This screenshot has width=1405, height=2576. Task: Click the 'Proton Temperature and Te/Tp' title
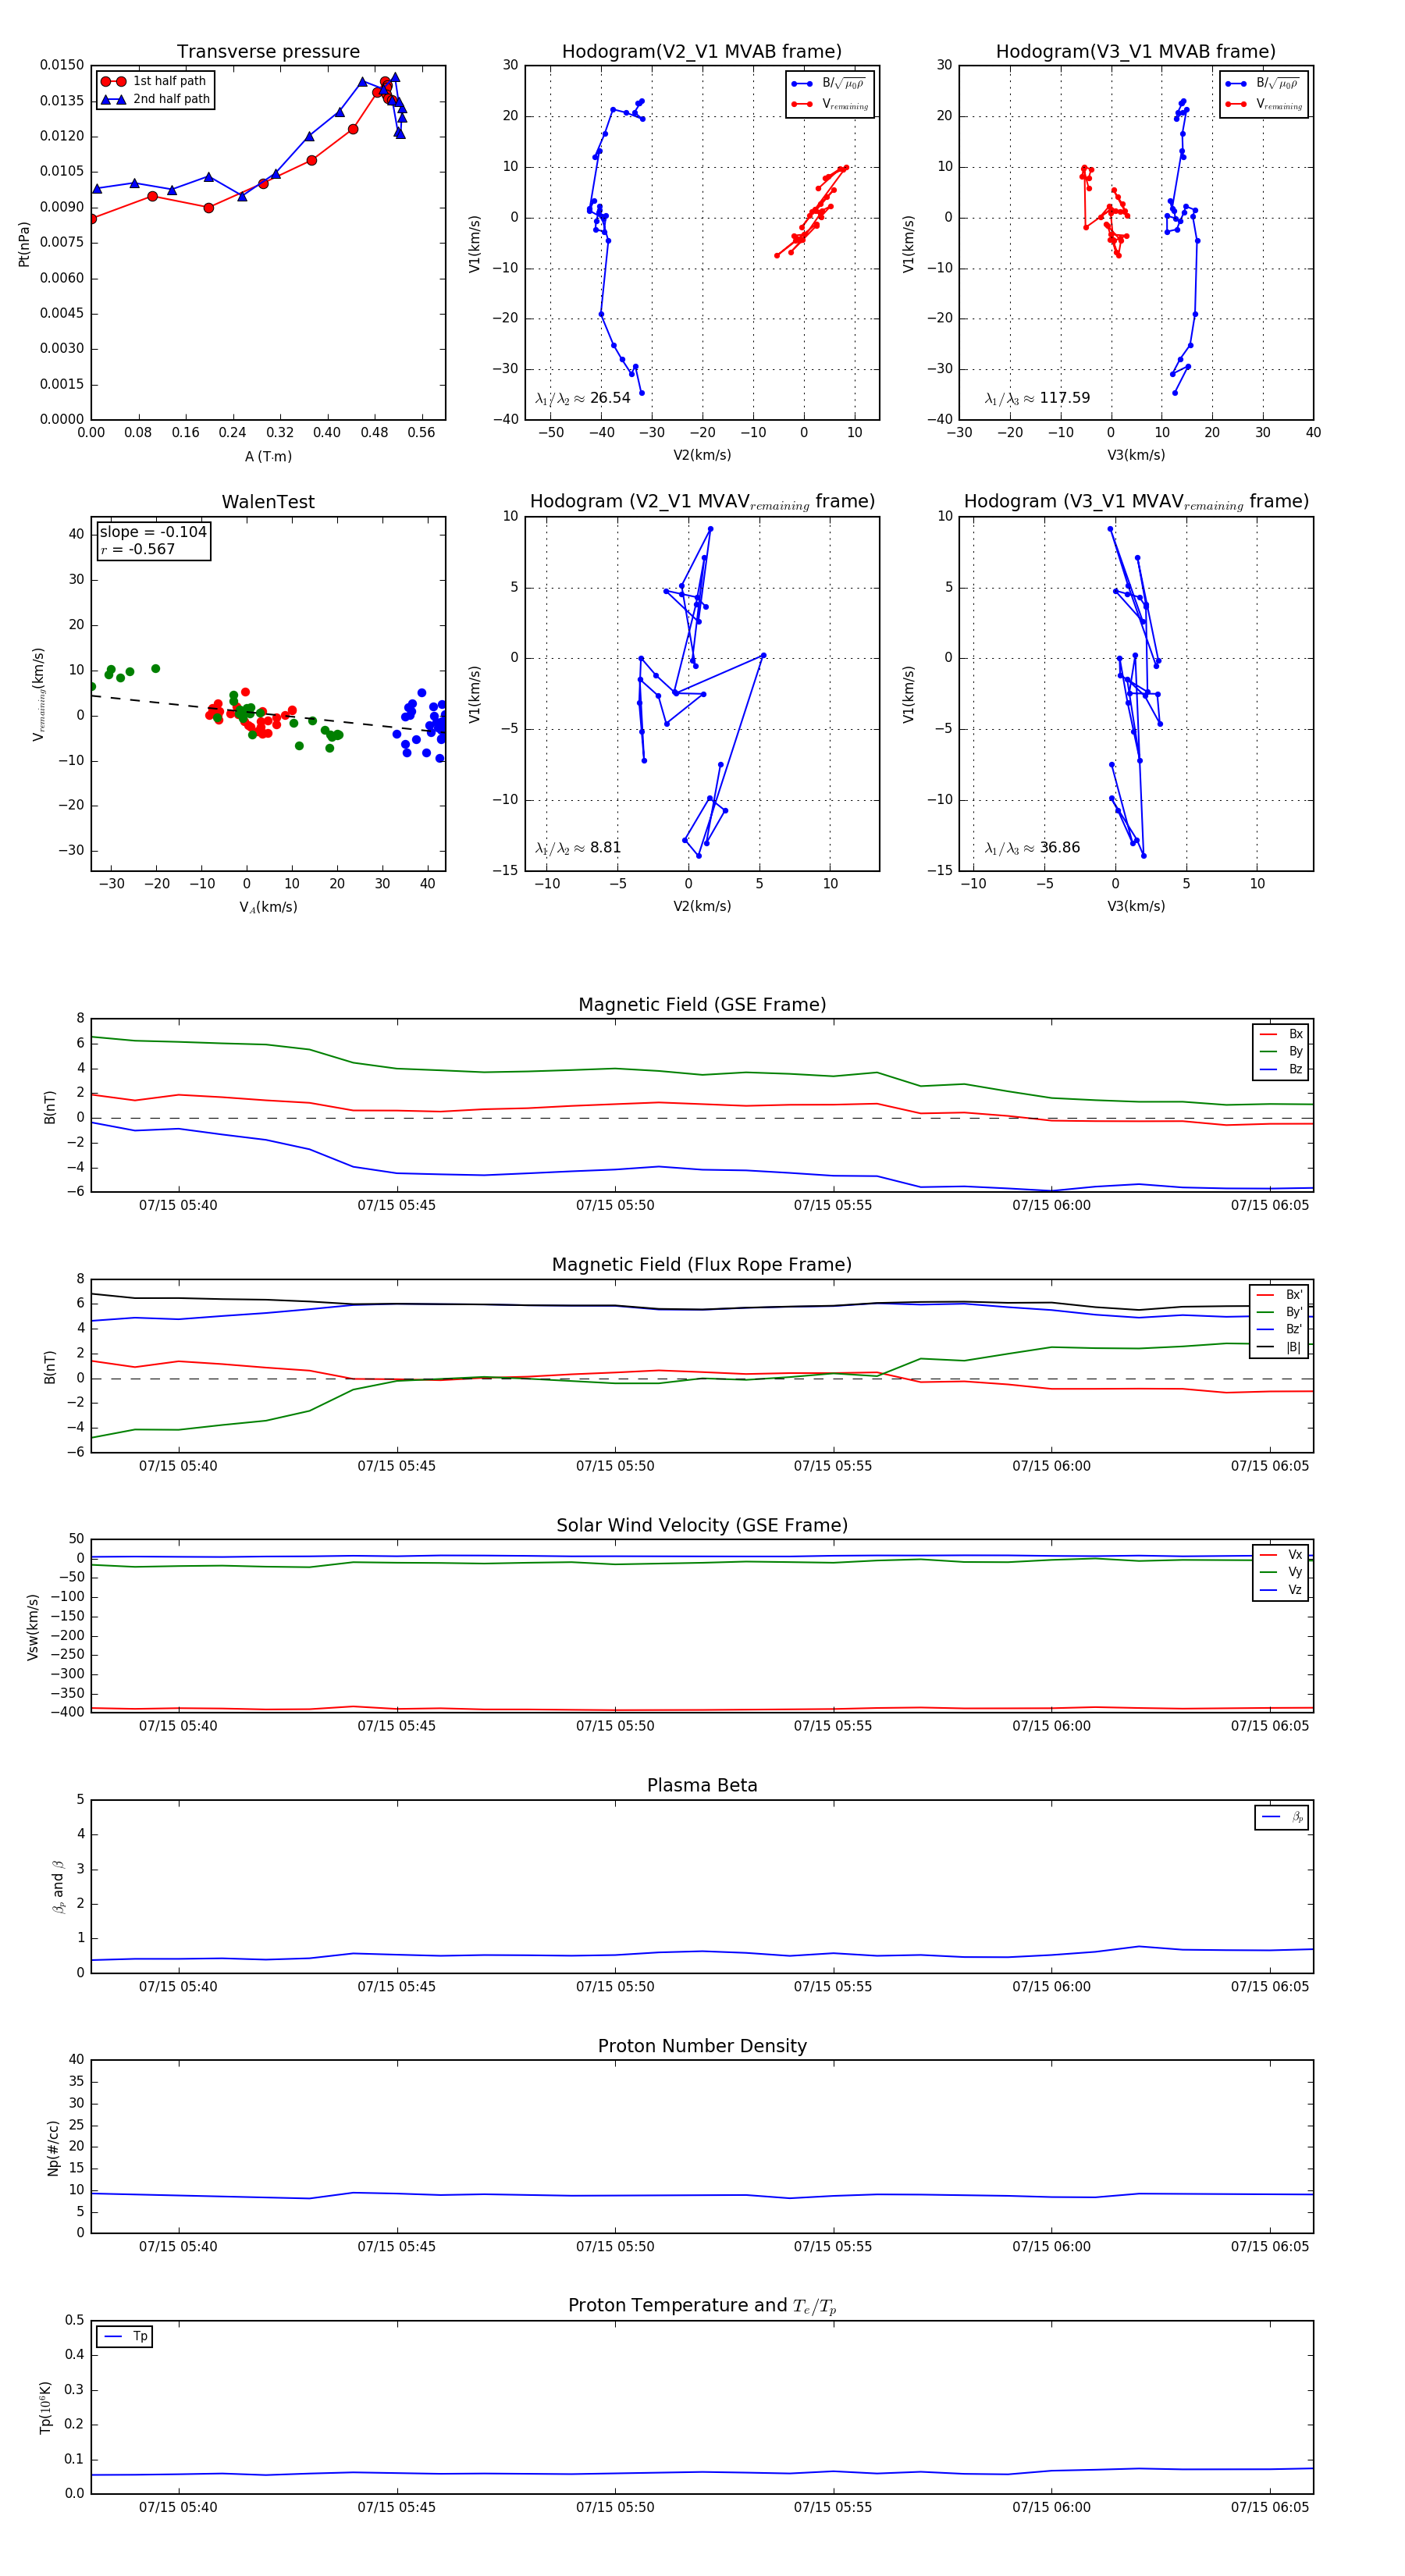point(702,2305)
